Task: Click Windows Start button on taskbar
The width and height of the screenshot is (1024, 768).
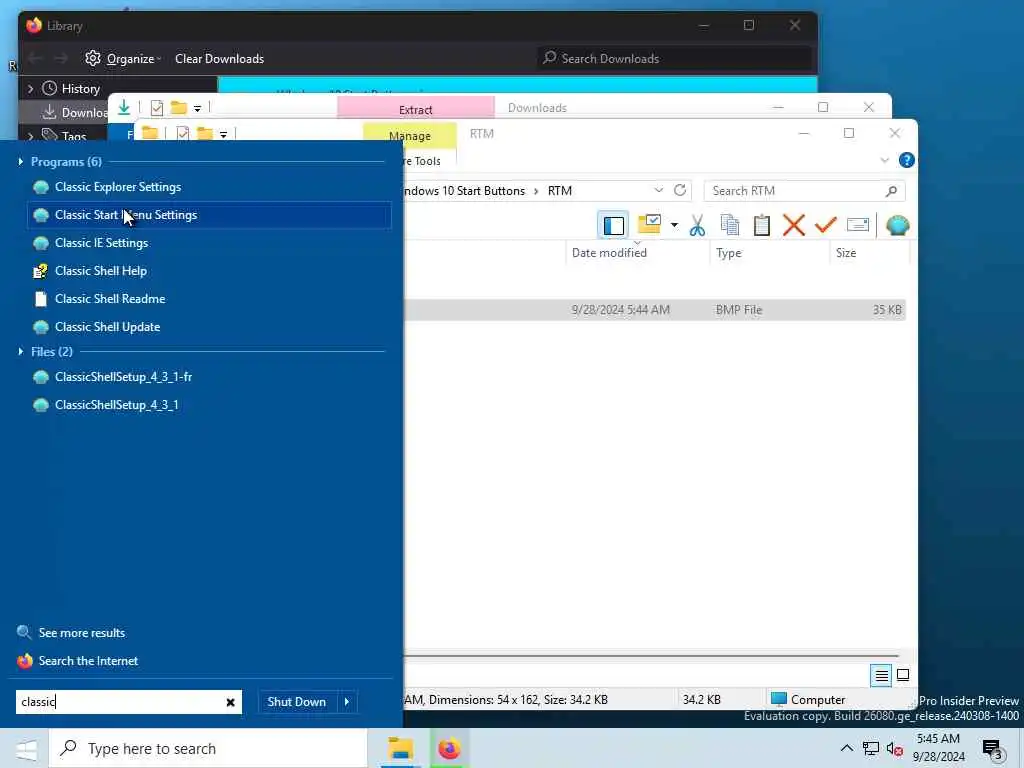Action: [x=25, y=749]
